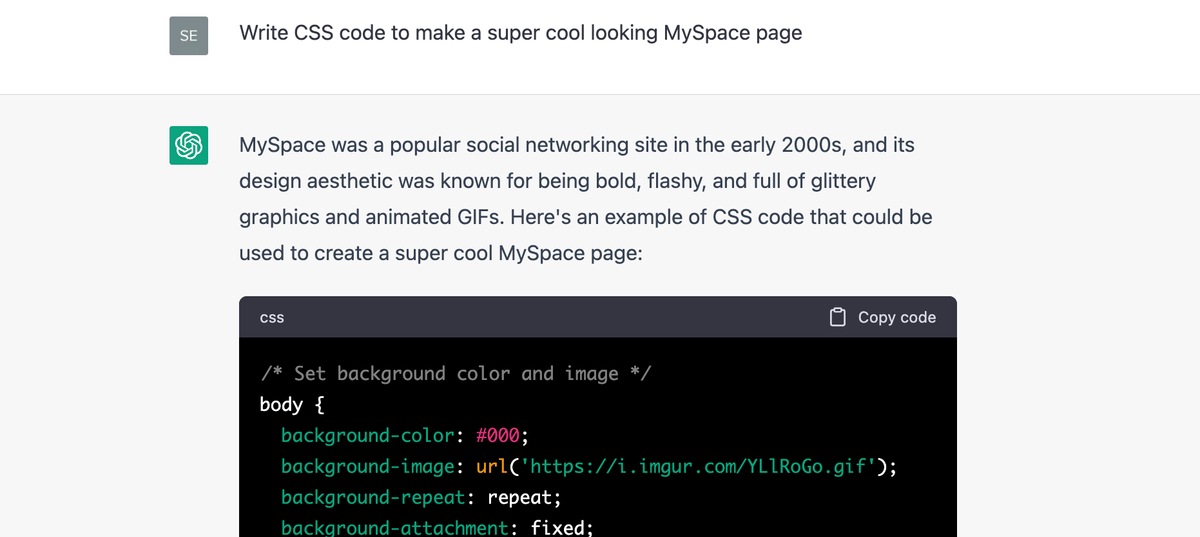Click the user prompt about MySpace CSS
This screenshot has width=1200, height=537.
520,32
